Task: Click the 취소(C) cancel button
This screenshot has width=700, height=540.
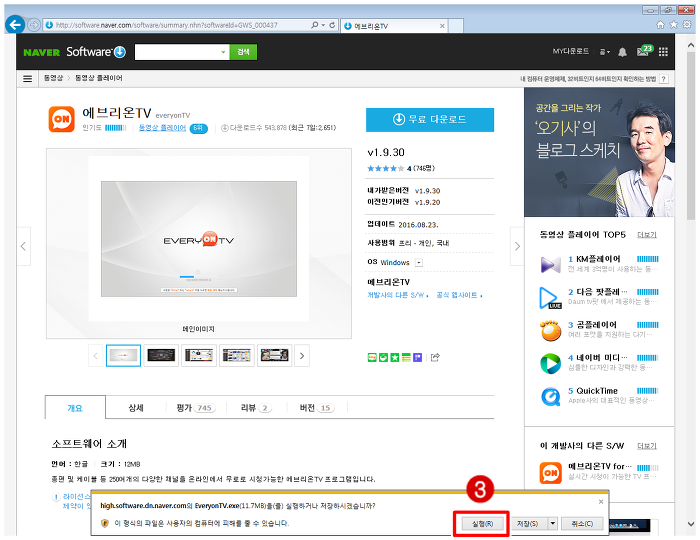Action: click(582, 523)
